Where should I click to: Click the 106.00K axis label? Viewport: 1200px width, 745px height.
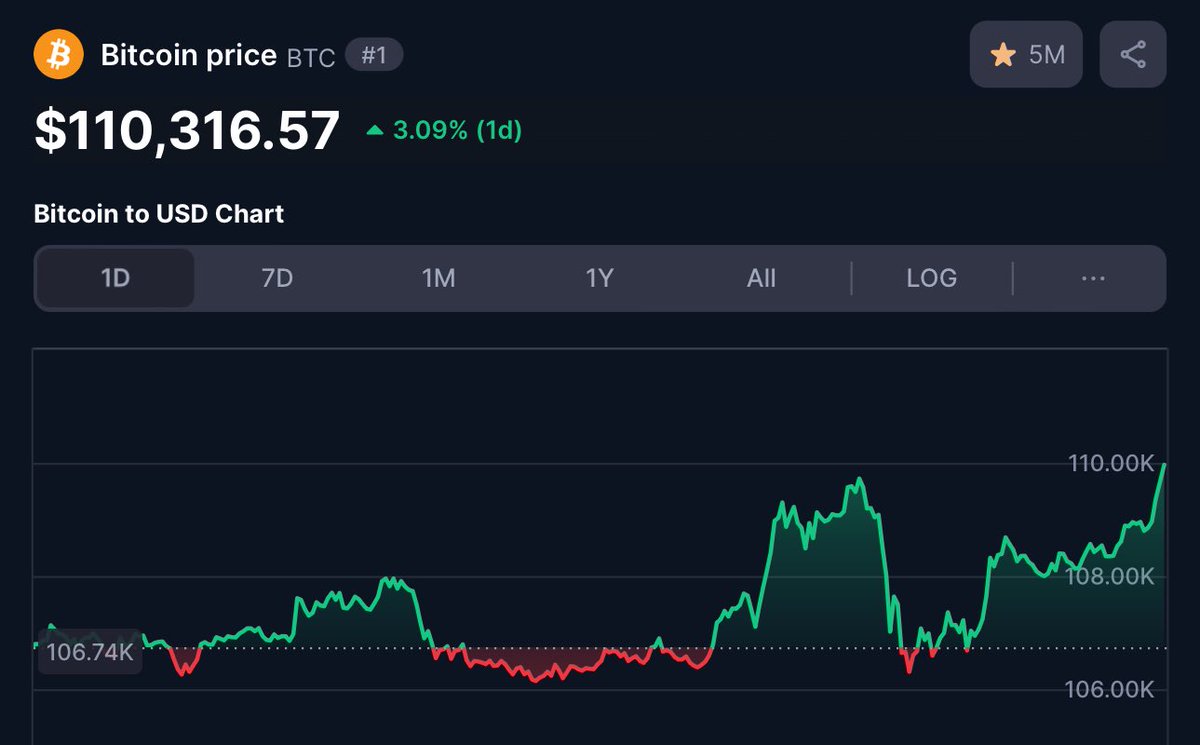[1111, 690]
